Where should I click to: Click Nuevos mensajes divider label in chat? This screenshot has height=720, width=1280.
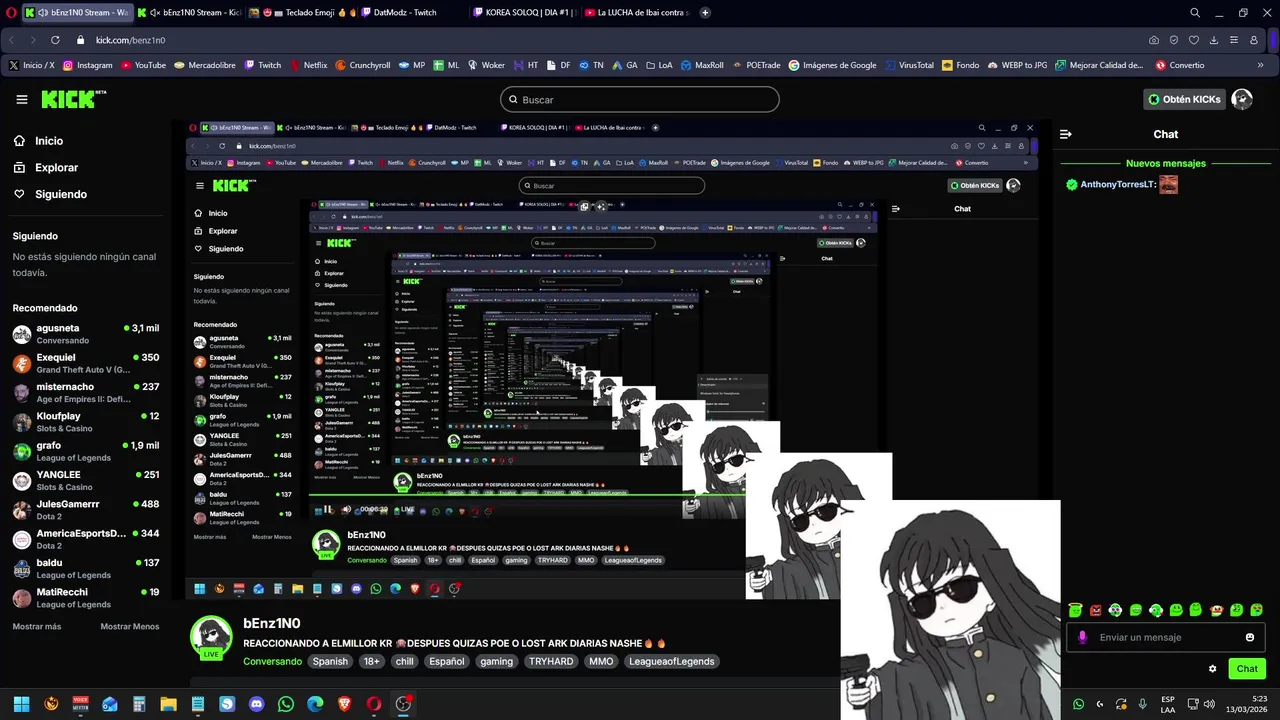1166,163
